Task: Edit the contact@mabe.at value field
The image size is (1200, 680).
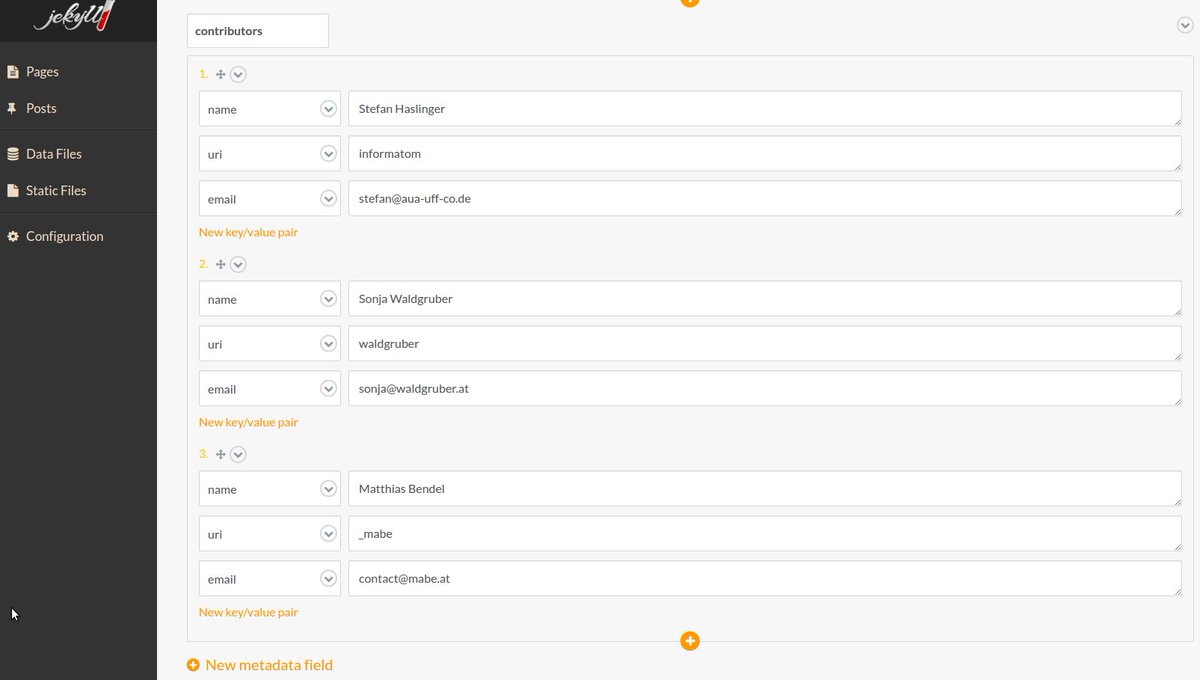Action: [x=765, y=579]
